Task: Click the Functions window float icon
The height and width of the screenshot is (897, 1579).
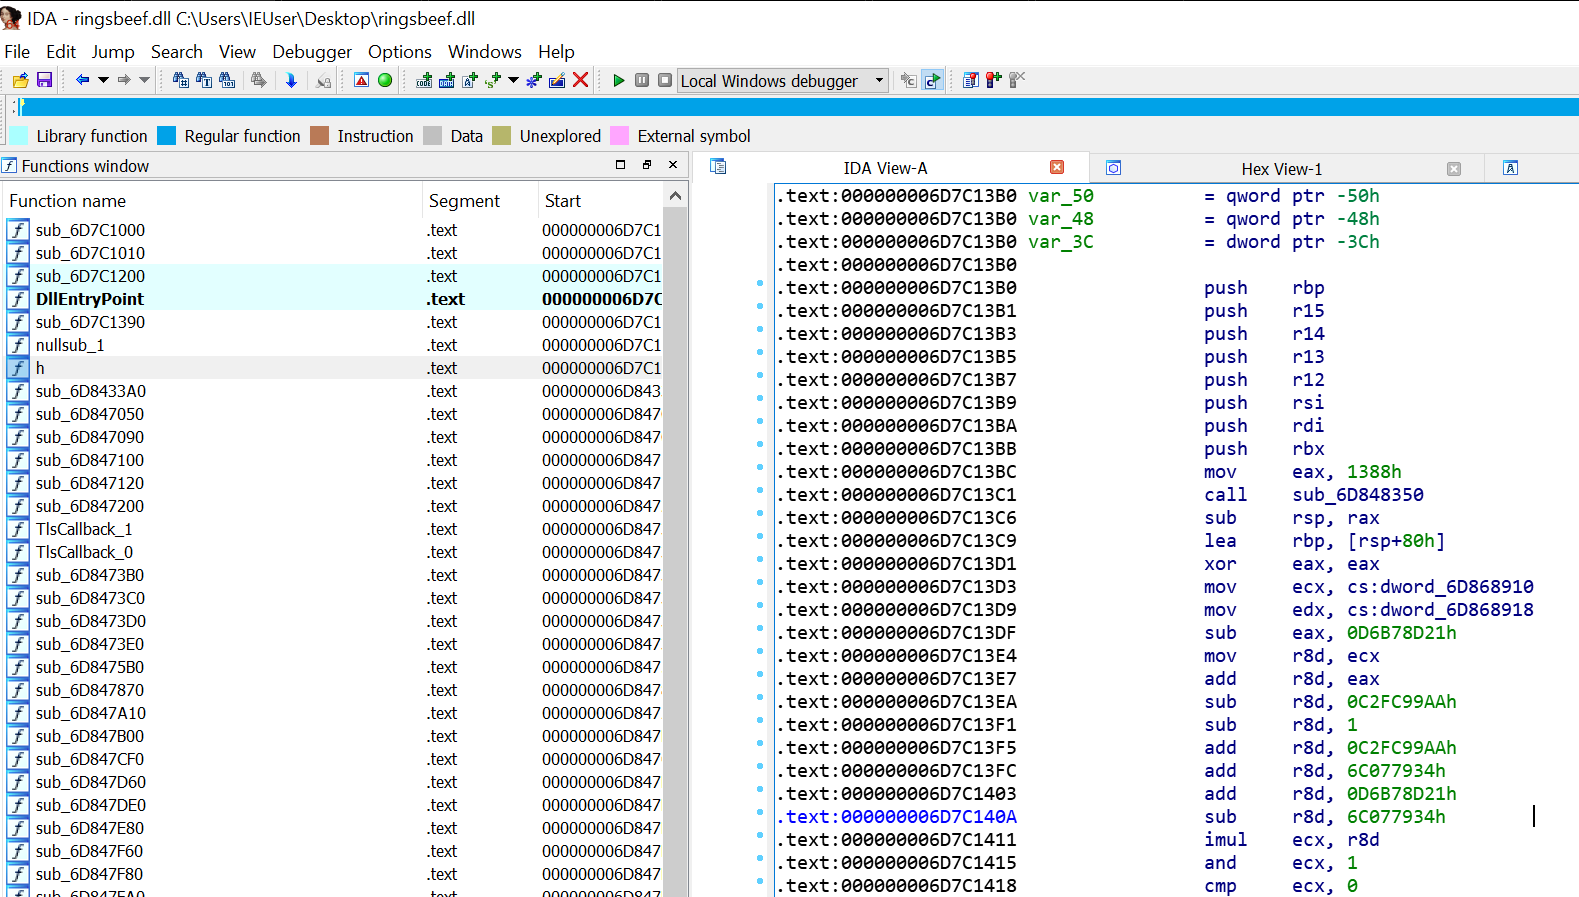Action: pyautogui.click(x=647, y=165)
